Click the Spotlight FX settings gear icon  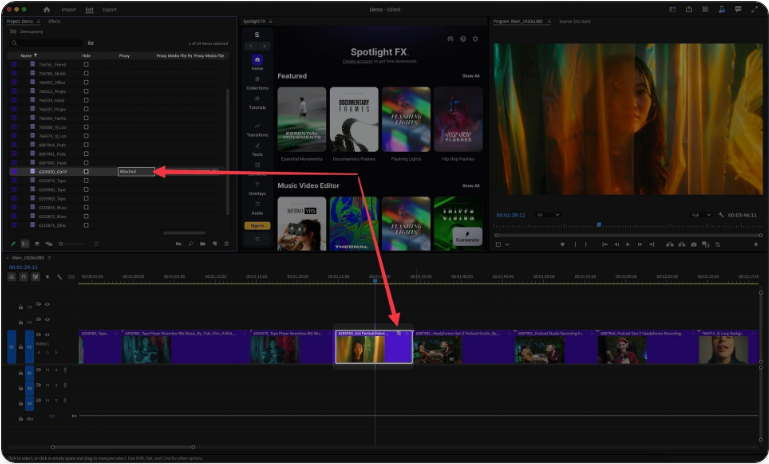click(x=475, y=39)
